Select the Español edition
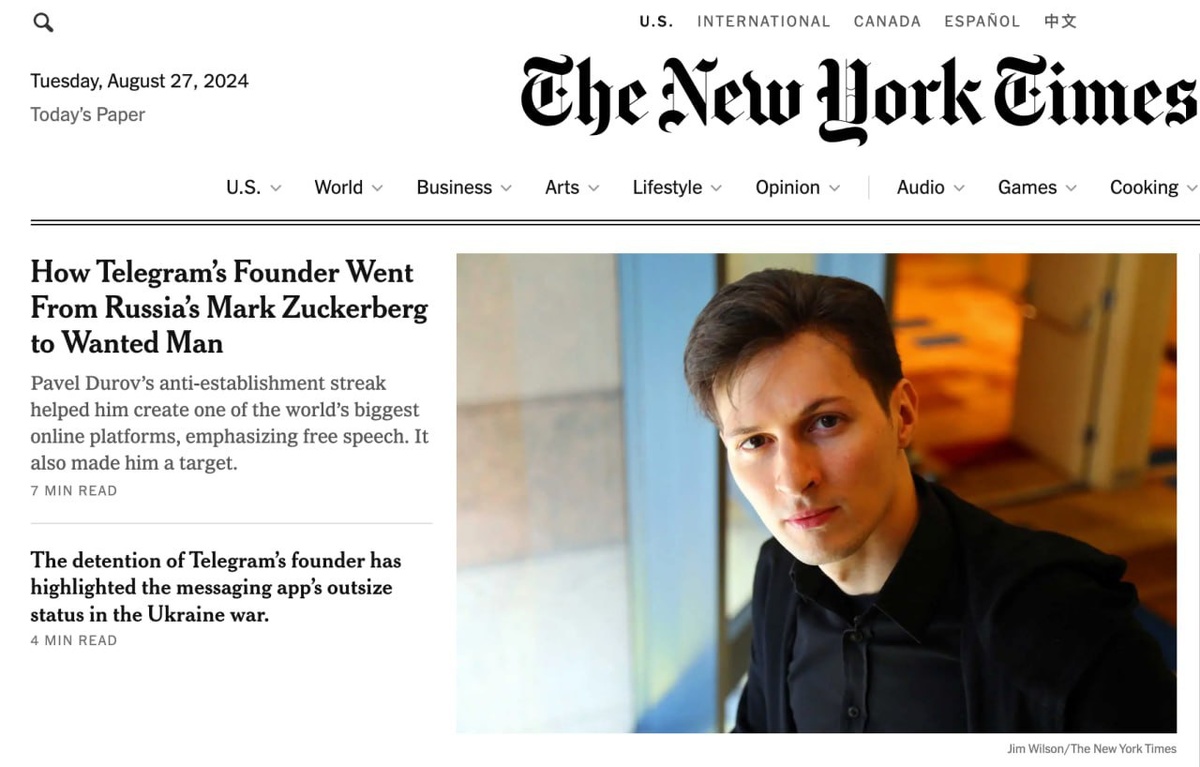The image size is (1200, 767). click(x=982, y=21)
